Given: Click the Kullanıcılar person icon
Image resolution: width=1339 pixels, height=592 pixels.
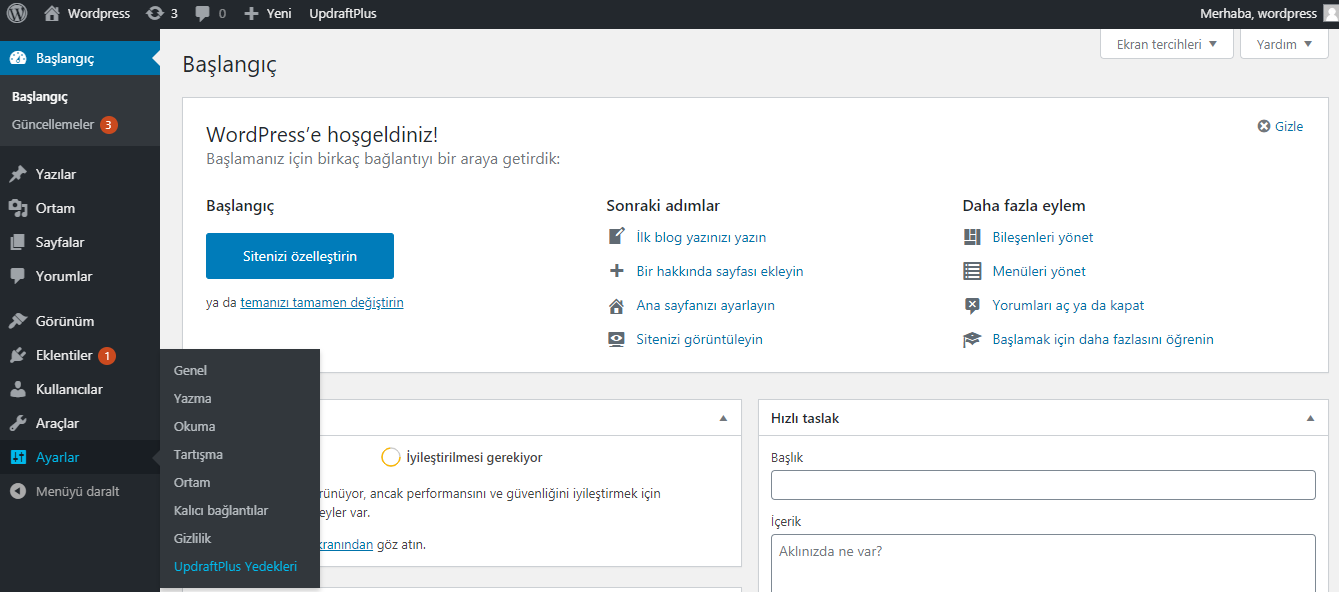Looking at the screenshot, I should click(18, 389).
